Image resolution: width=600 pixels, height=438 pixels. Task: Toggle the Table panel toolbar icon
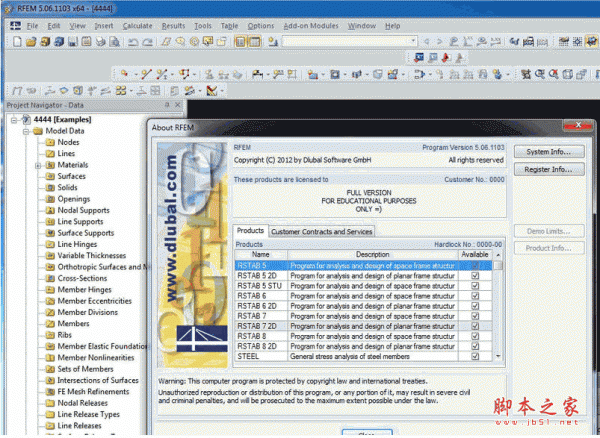point(254,41)
